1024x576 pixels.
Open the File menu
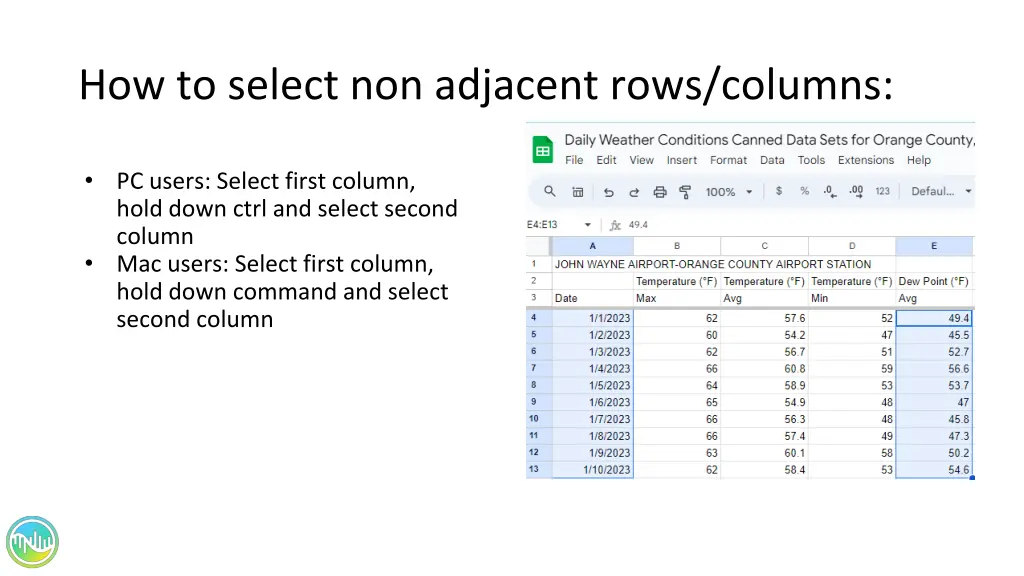point(574,160)
